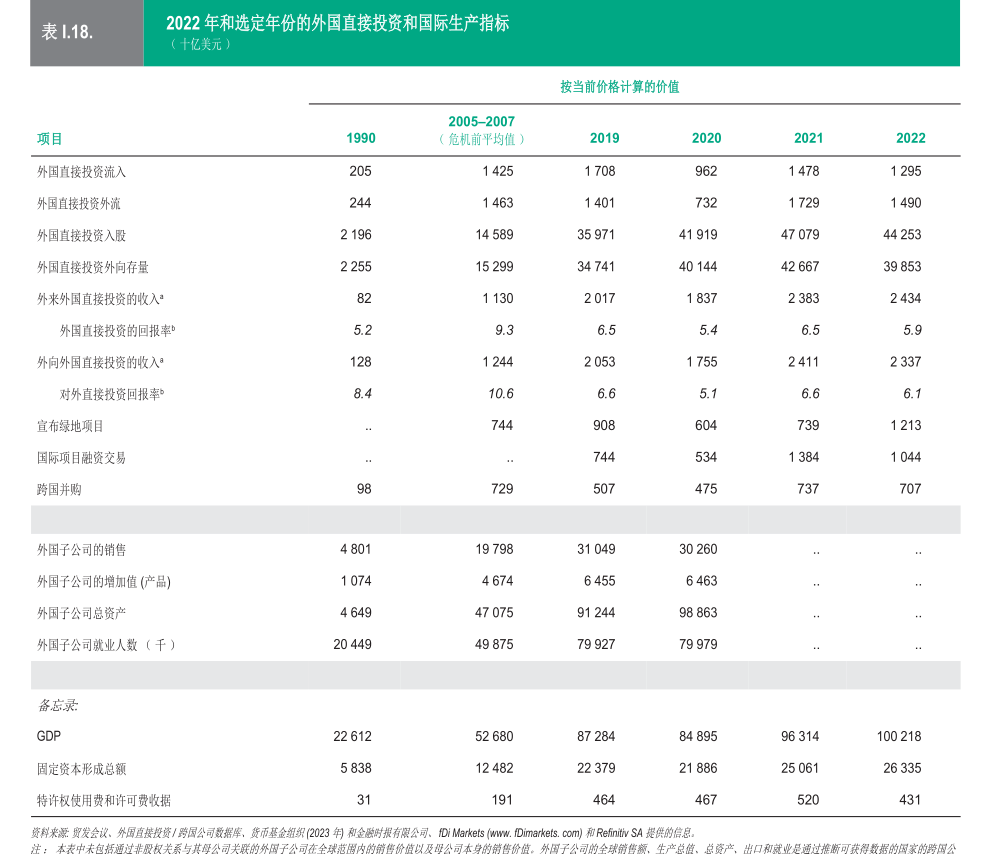Click the 固定资本形成总额 row label
Image resolution: width=990 pixels, height=854 pixels.
click(81, 769)
